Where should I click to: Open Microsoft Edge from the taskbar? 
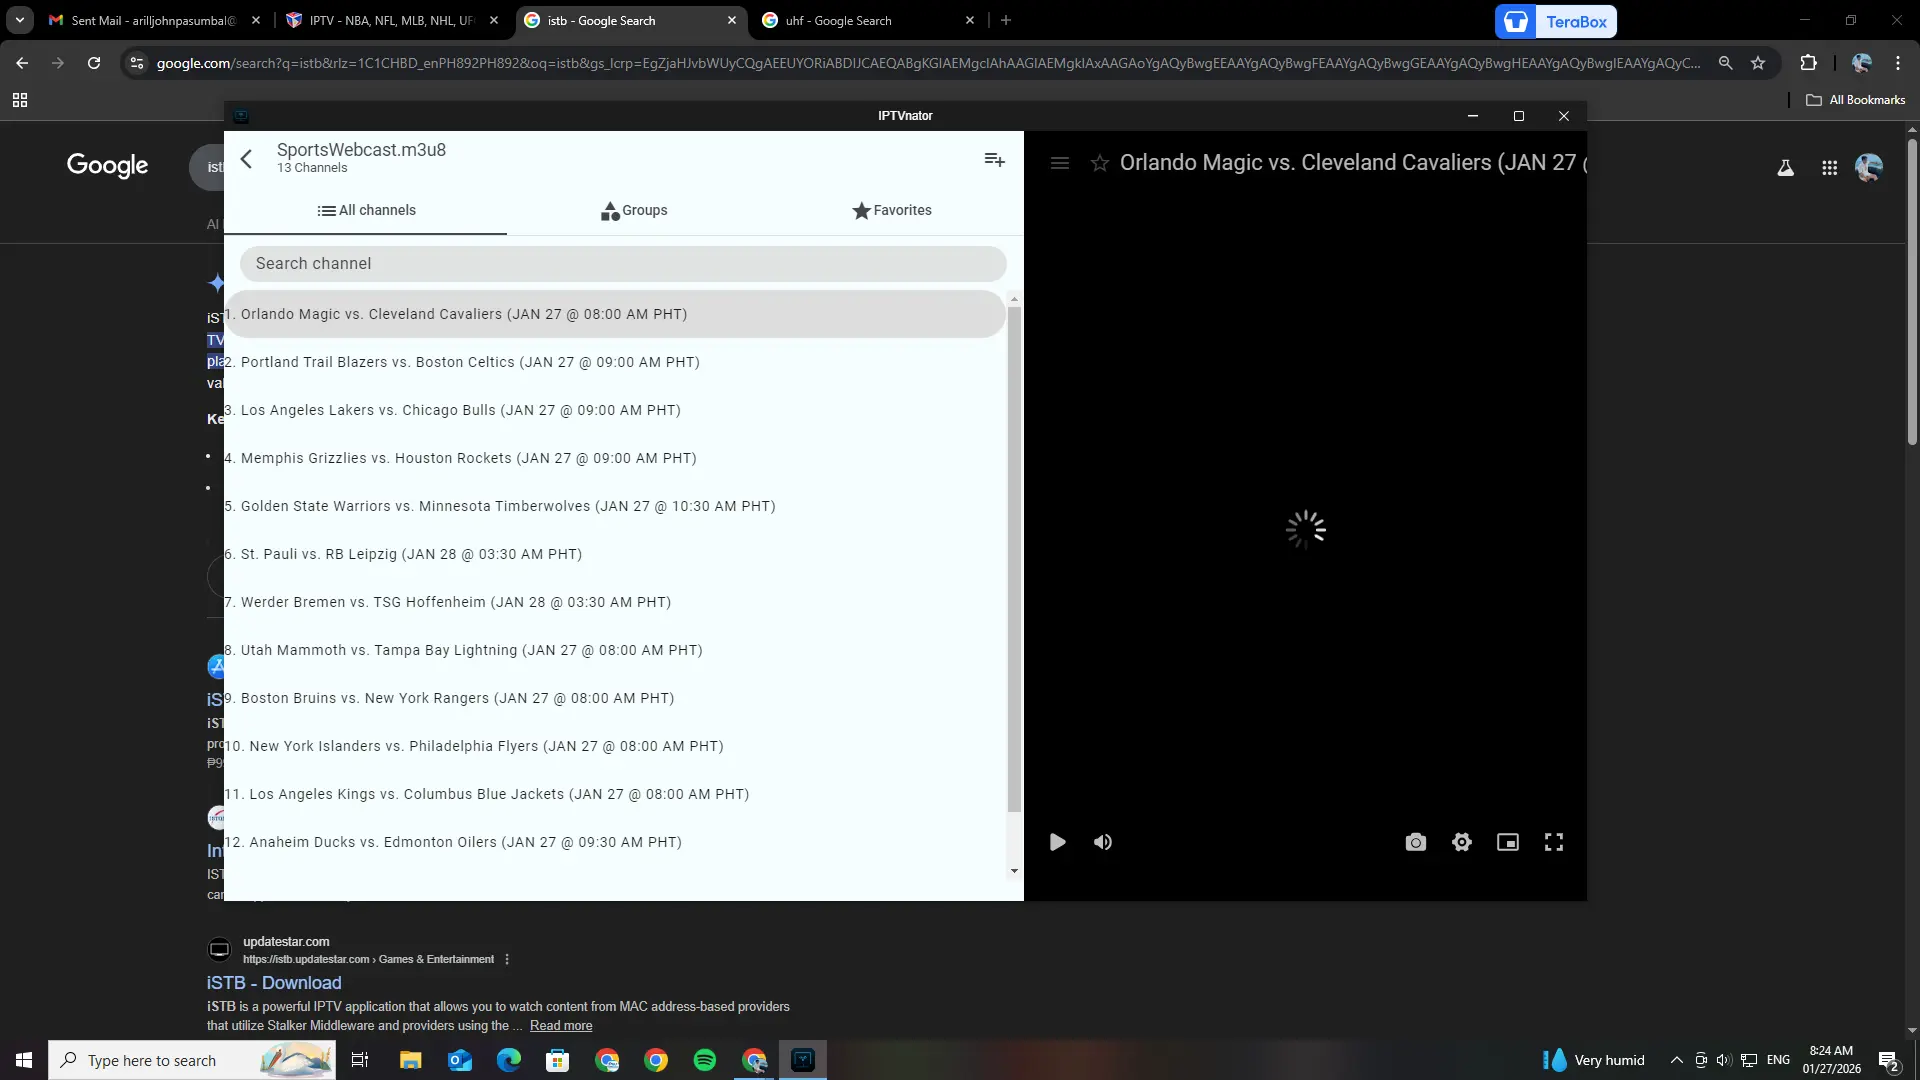[x=509, y=1060]
